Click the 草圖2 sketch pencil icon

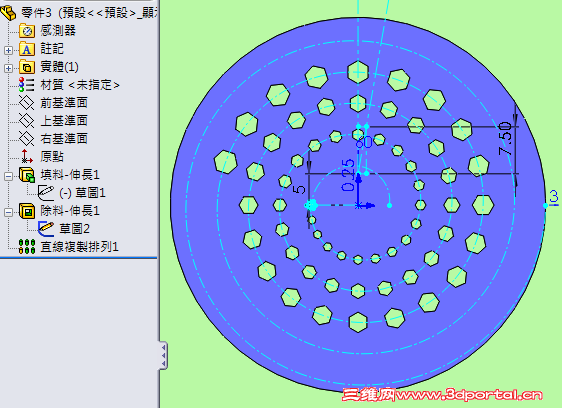coord(46,229)
